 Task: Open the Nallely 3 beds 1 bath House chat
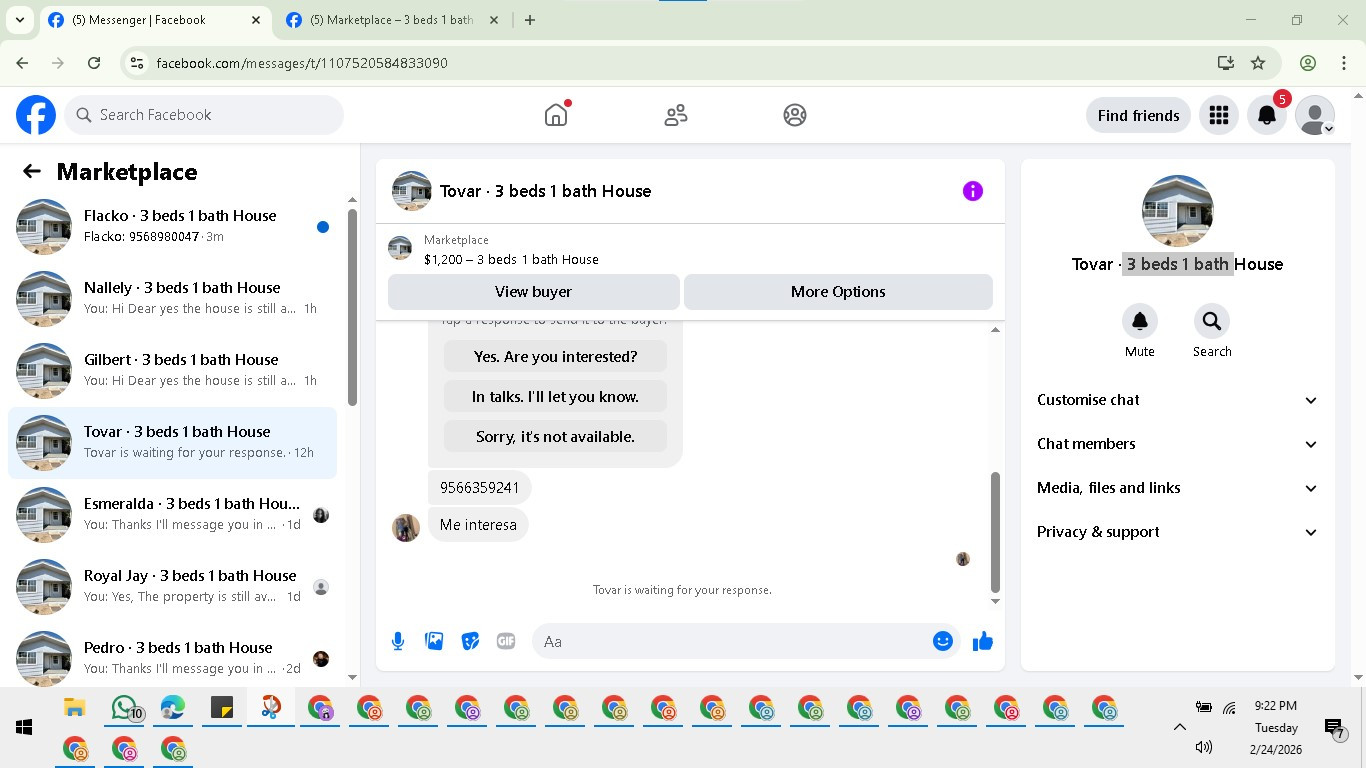point(172,299)
